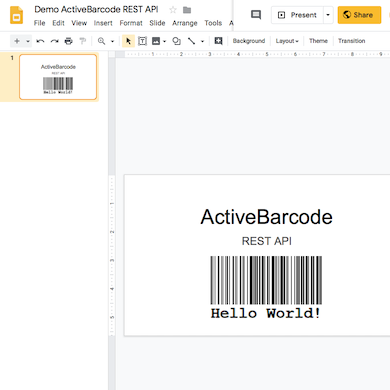Open the File menu
The image size is (390, 390).
[x=39, y=23]
